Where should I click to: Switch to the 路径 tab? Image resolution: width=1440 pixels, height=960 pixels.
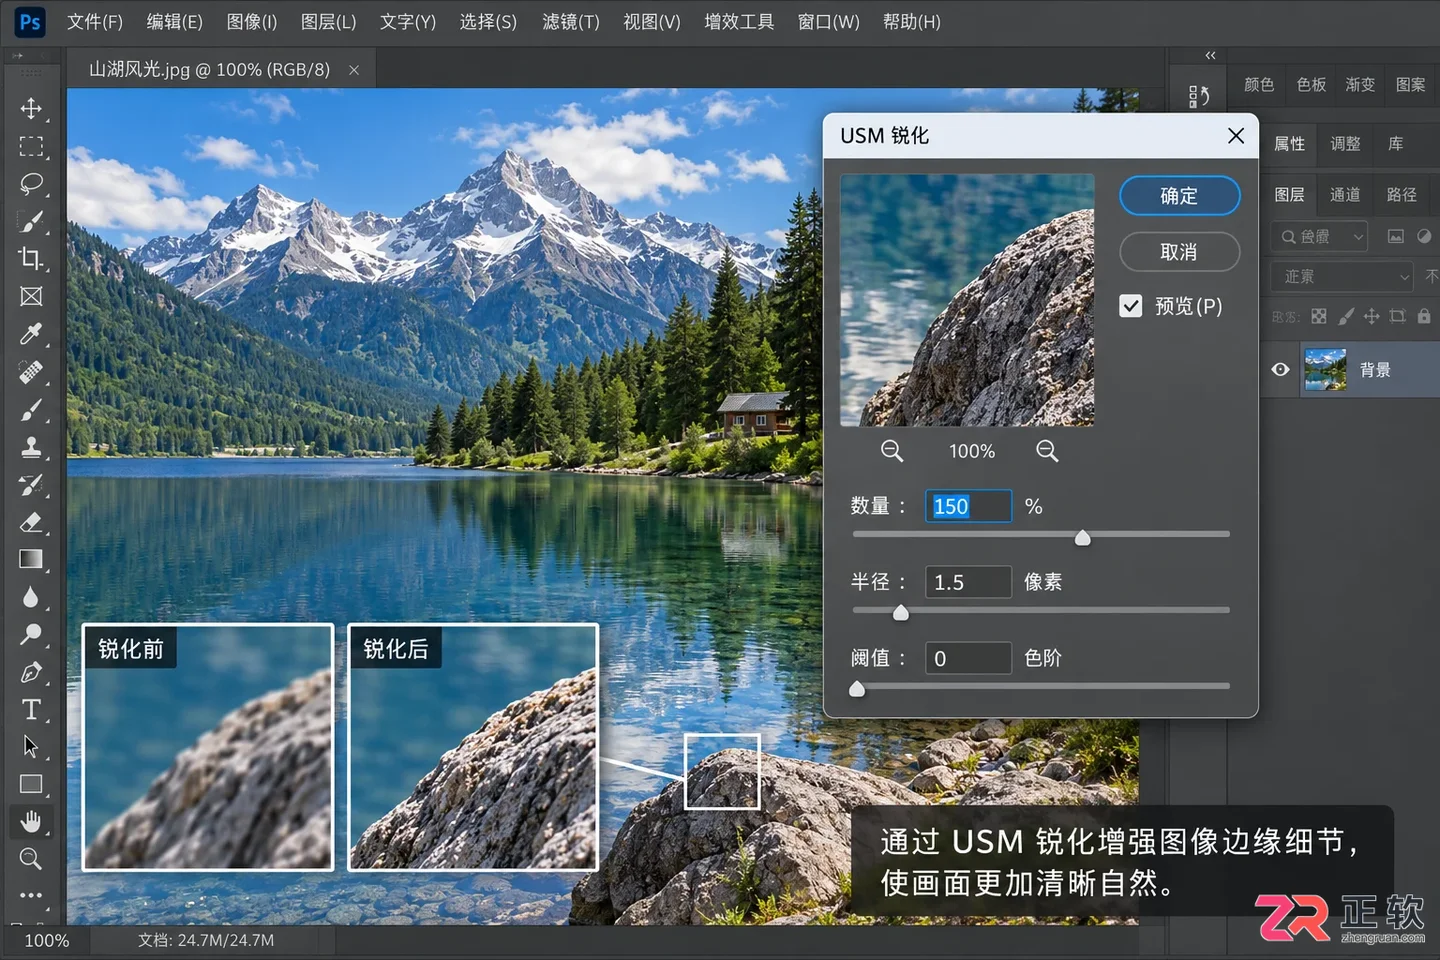pyautogui.click(x=1401, y=194)
